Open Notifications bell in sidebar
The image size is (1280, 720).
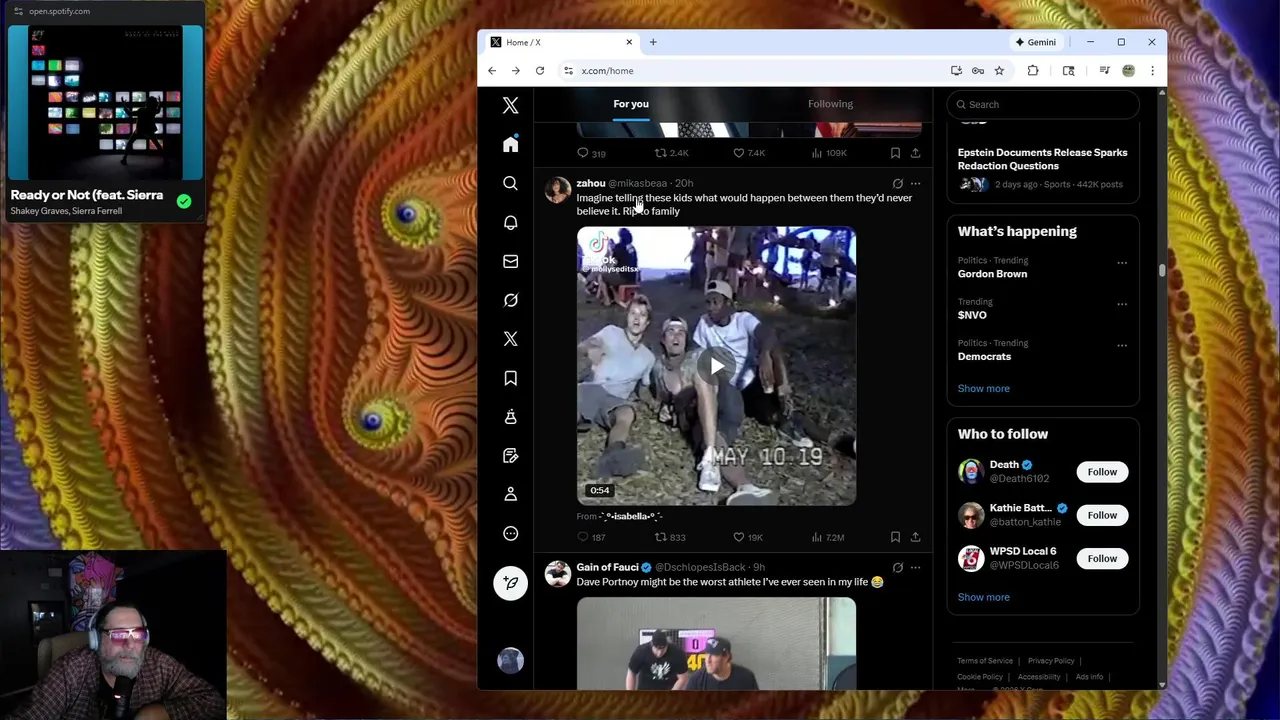click(x=510, y=222)
